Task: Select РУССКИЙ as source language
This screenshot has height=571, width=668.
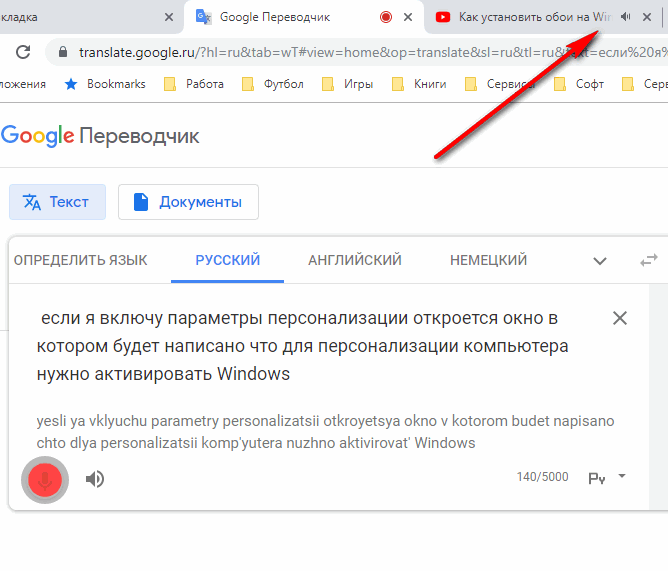Action: 227,260
